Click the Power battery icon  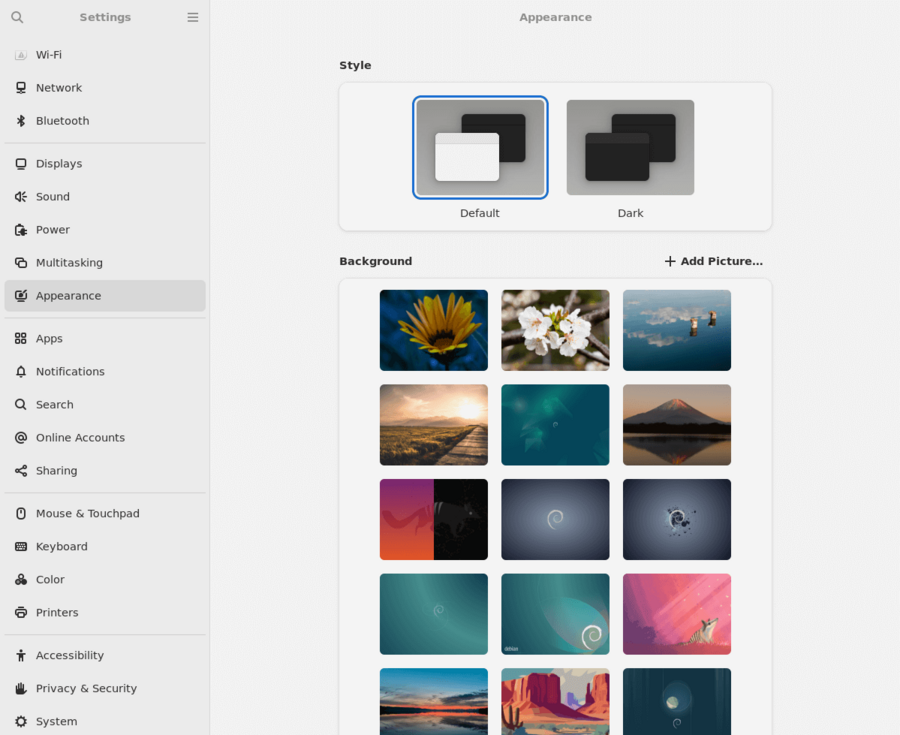(x=21, y=230)
